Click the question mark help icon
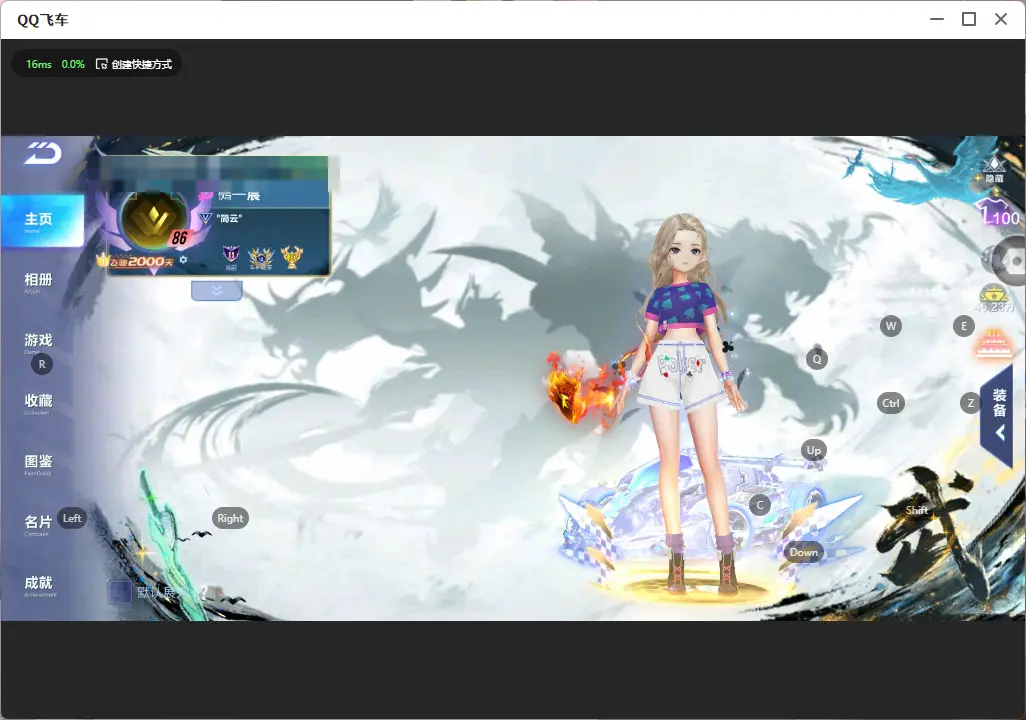1026x720 pixels. point(203,592)
